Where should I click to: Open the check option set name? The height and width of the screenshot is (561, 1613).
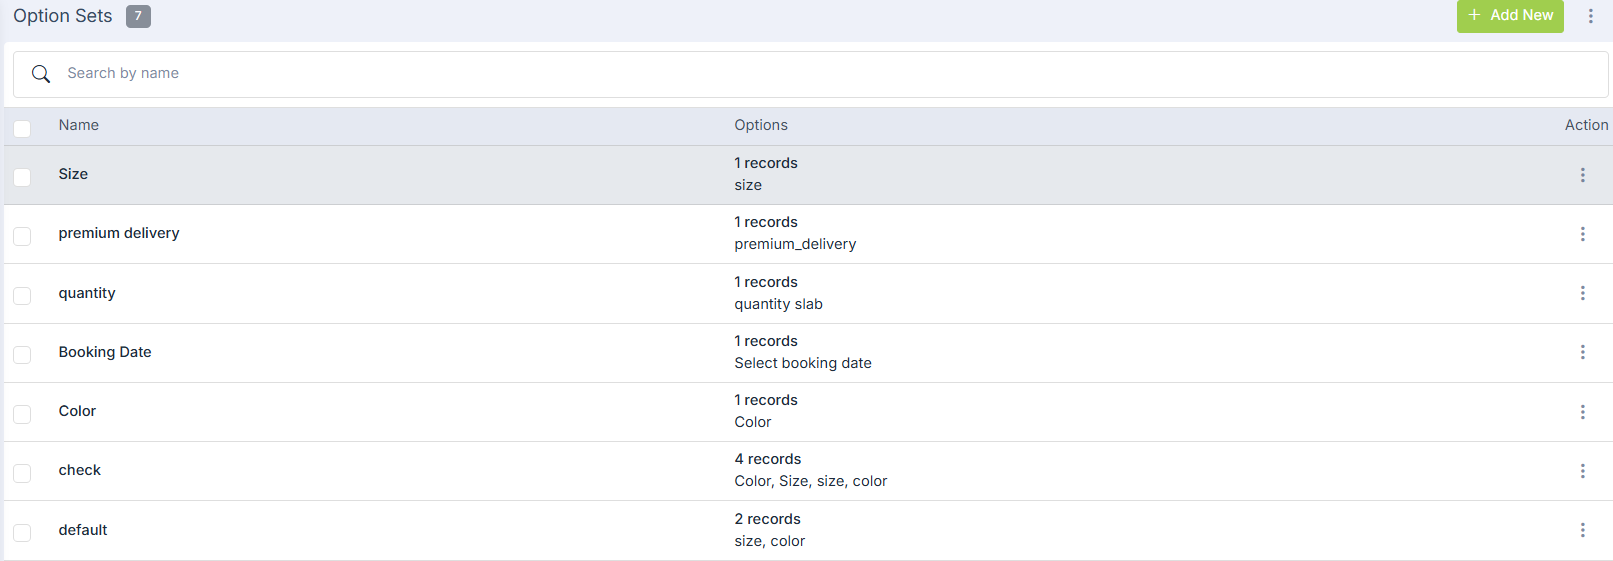pos(80,470)
